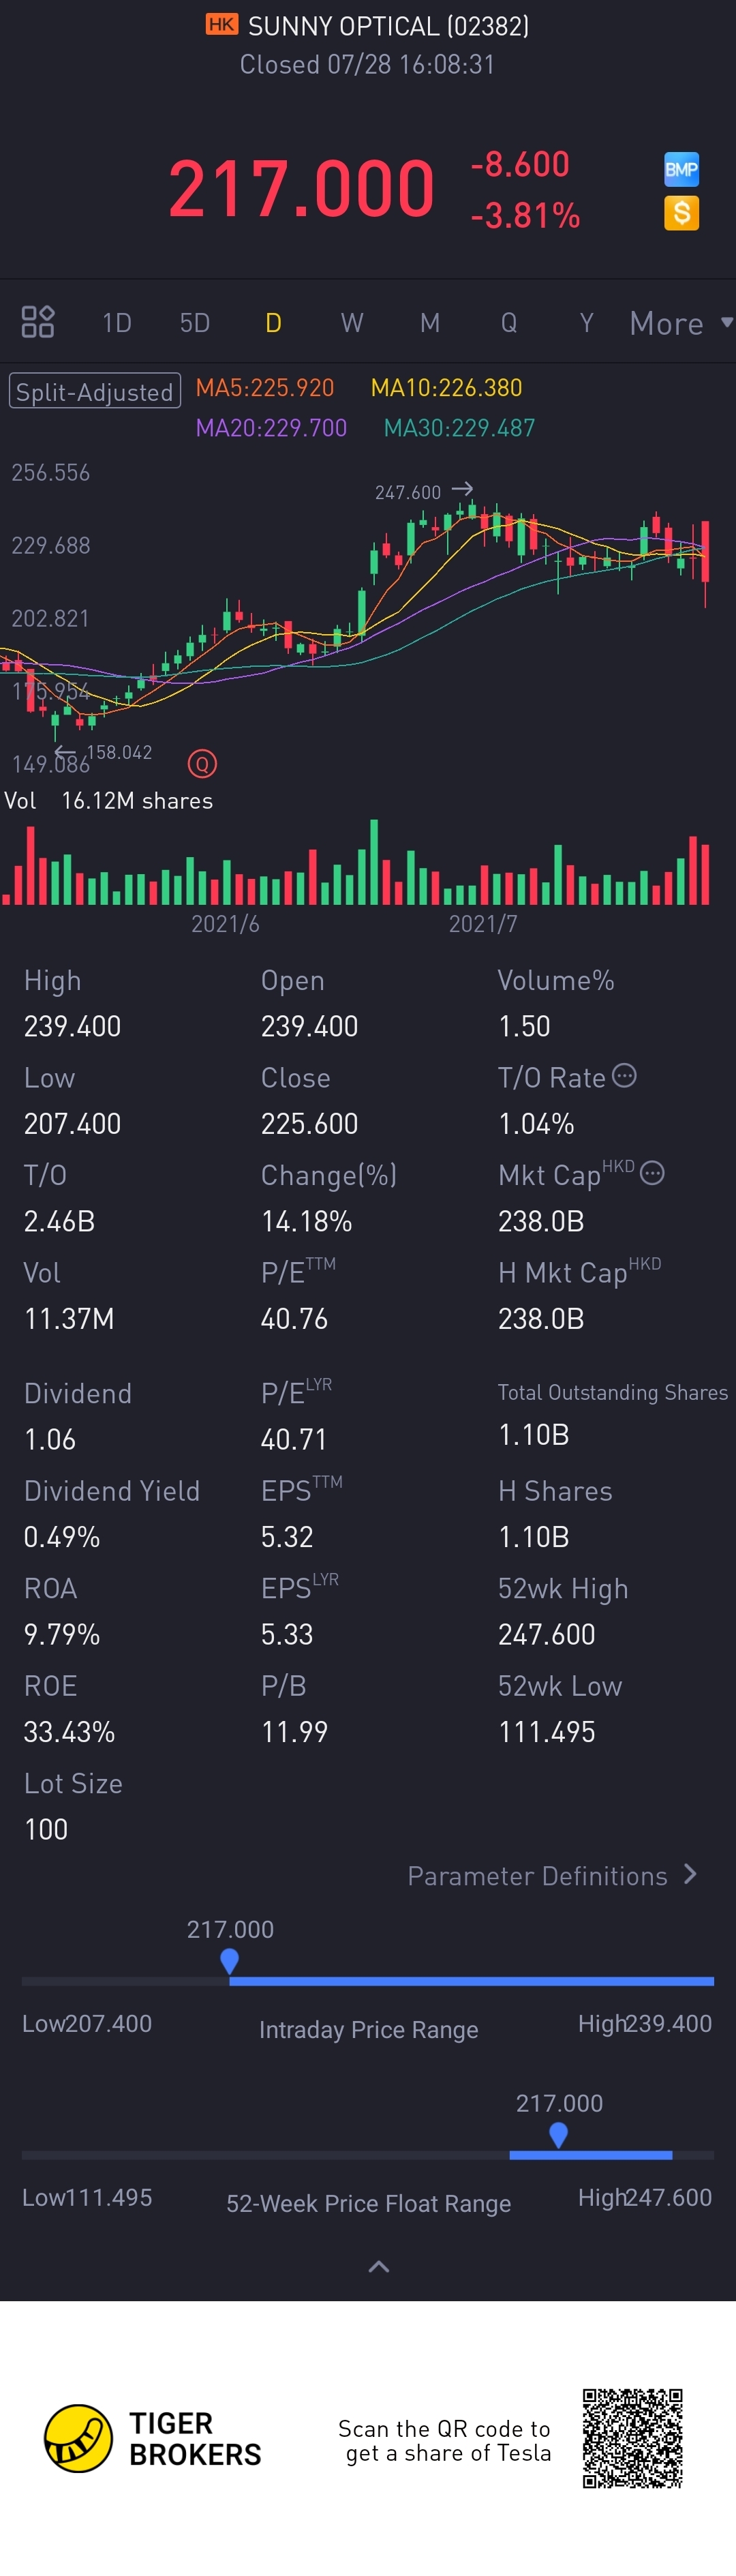Switch to the 1D chart tab

[117, 323]
